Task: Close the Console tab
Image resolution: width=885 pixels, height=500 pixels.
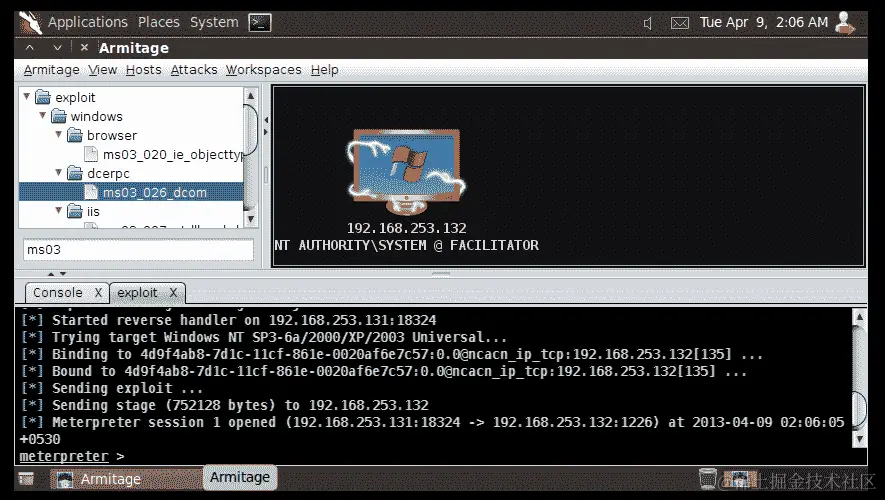Action: [x=98, y=293]
